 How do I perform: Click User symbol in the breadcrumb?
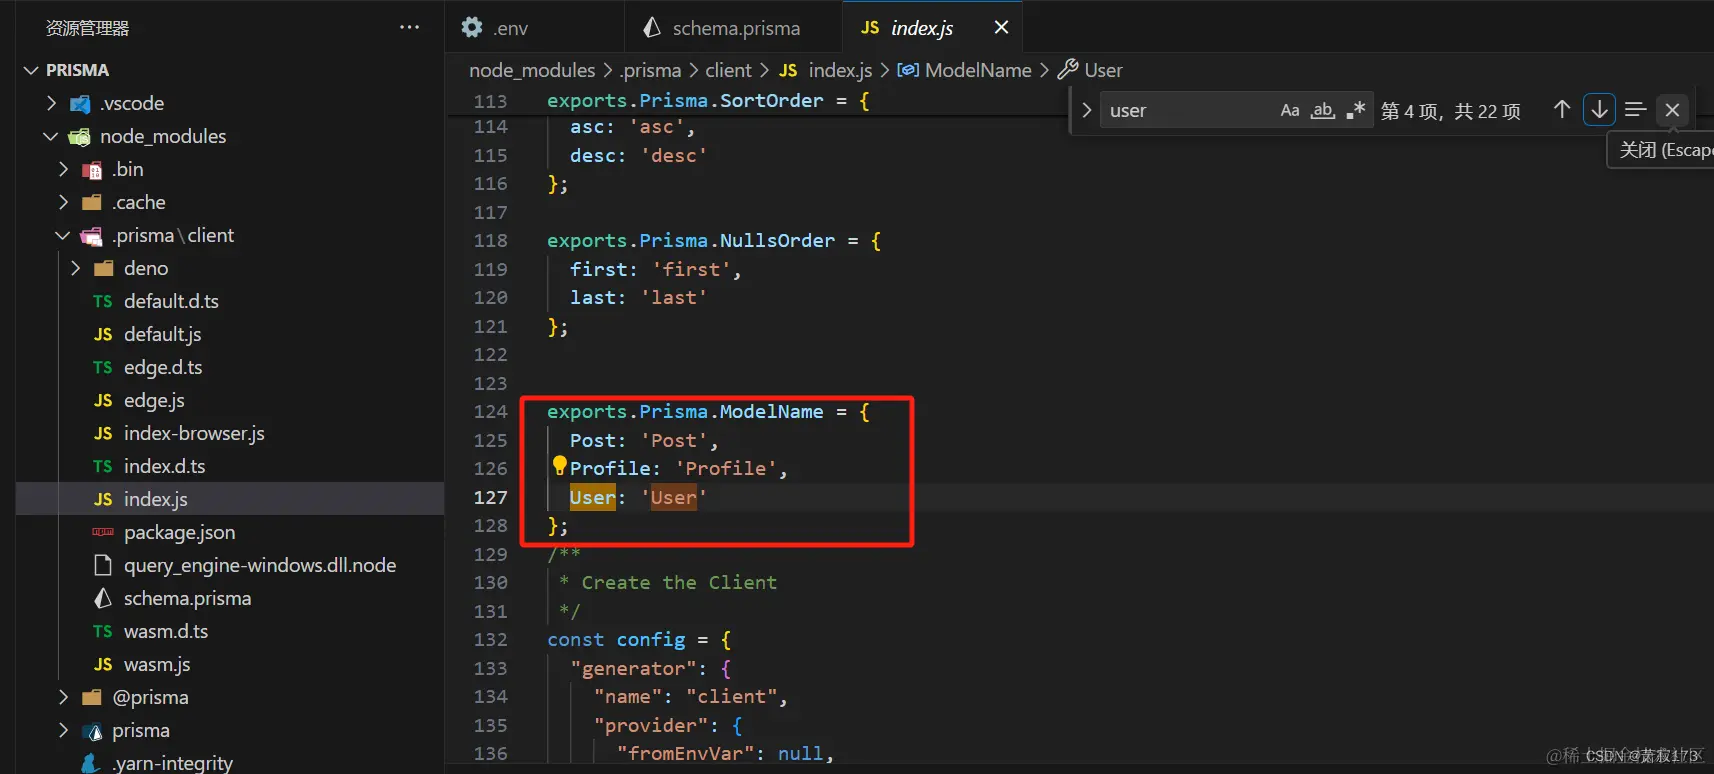(x=1103, y=70)
